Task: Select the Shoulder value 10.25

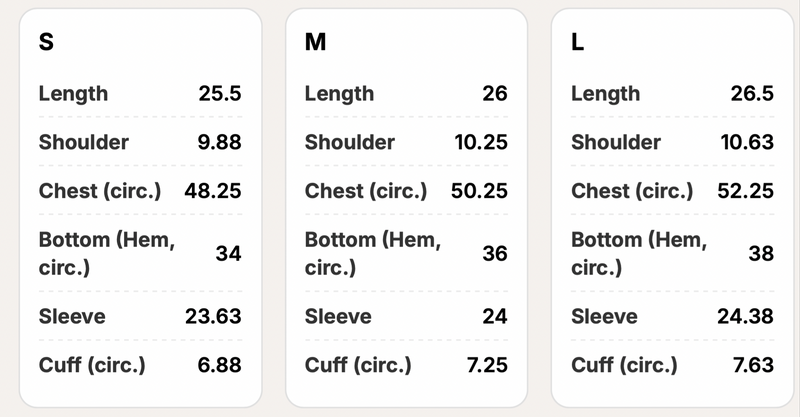Action: 480,142
